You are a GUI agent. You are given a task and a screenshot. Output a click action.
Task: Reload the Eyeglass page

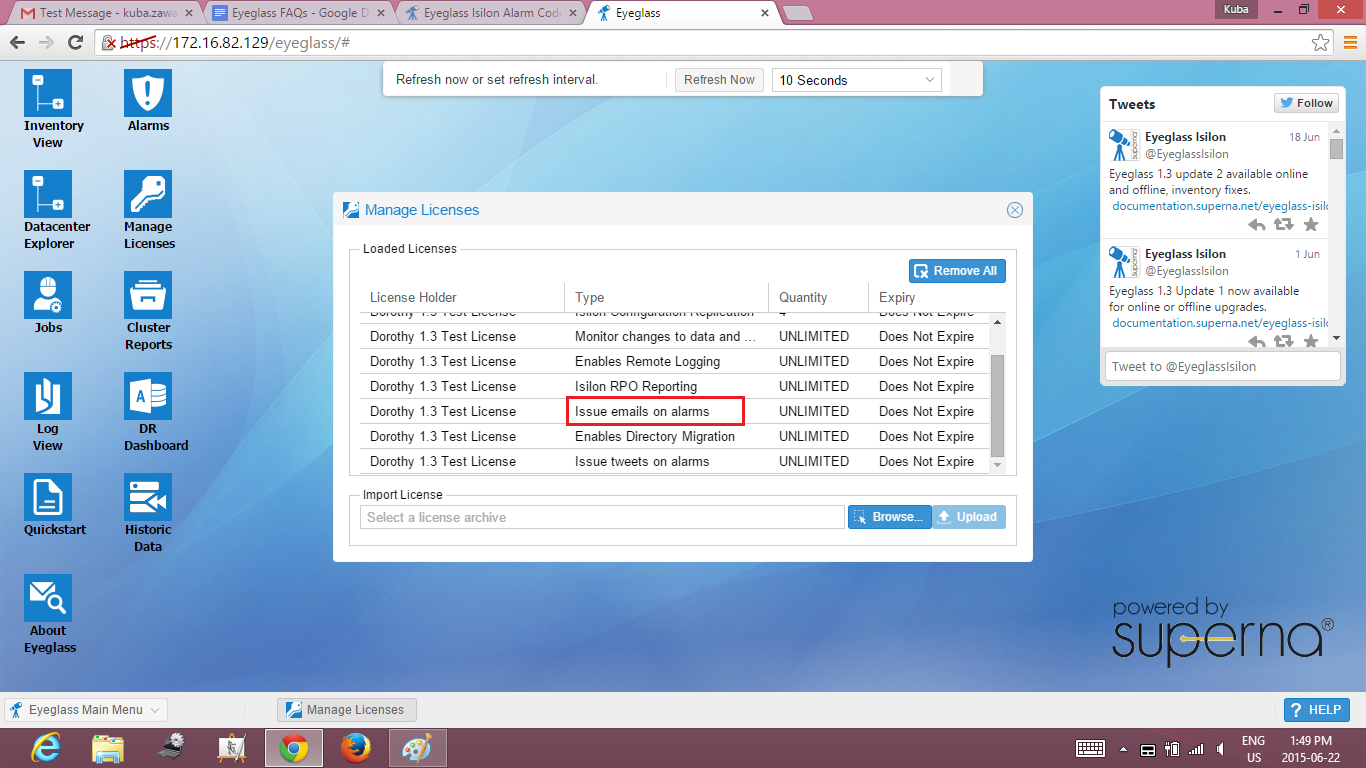pos(75,43)
